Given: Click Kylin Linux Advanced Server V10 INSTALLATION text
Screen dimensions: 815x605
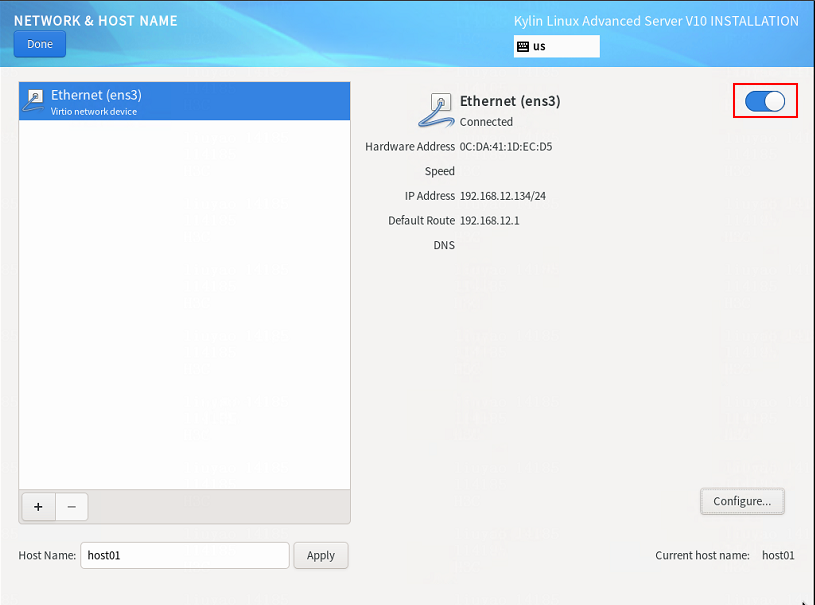Looking at the screenshot, I should coord(656,21).
